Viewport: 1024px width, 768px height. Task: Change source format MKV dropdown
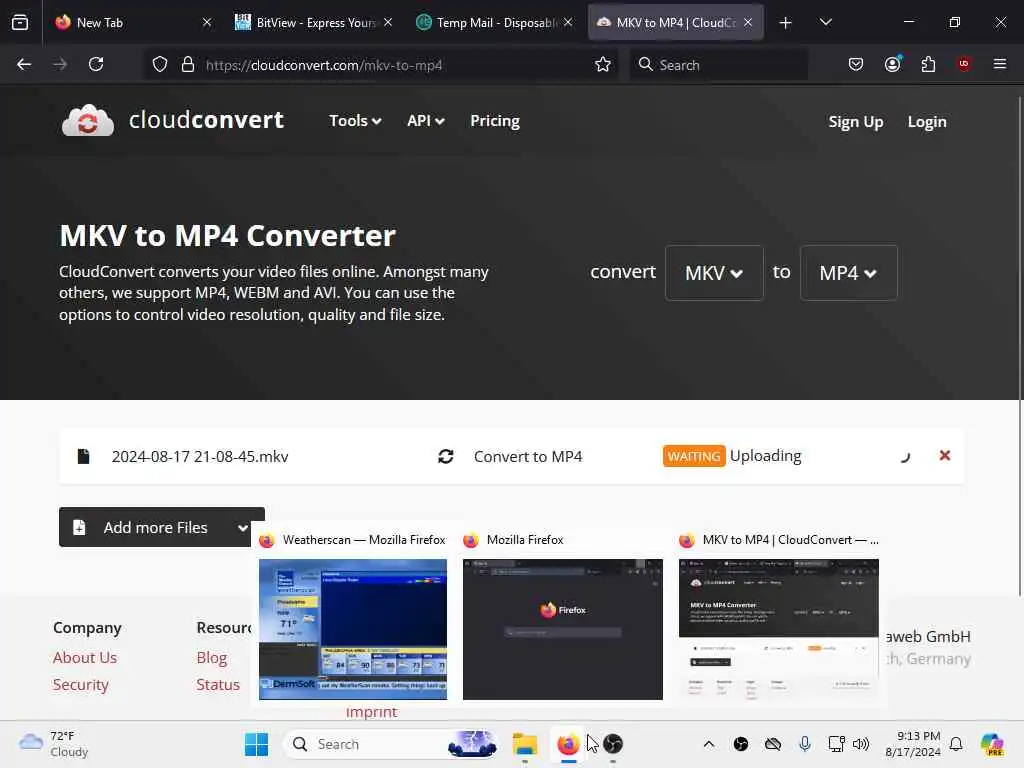coord(714,273)
